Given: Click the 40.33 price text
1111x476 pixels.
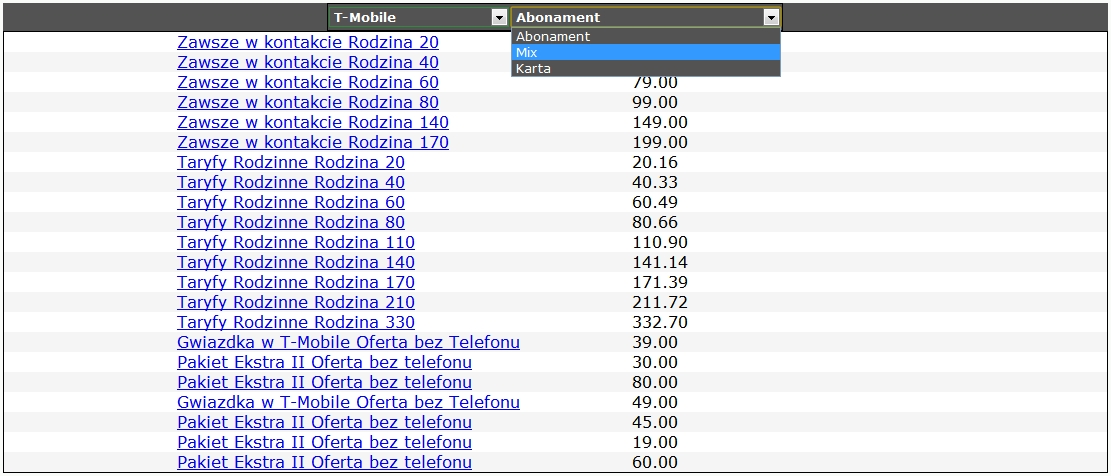Looking at the screenshot, I should [x=655, y=182].
